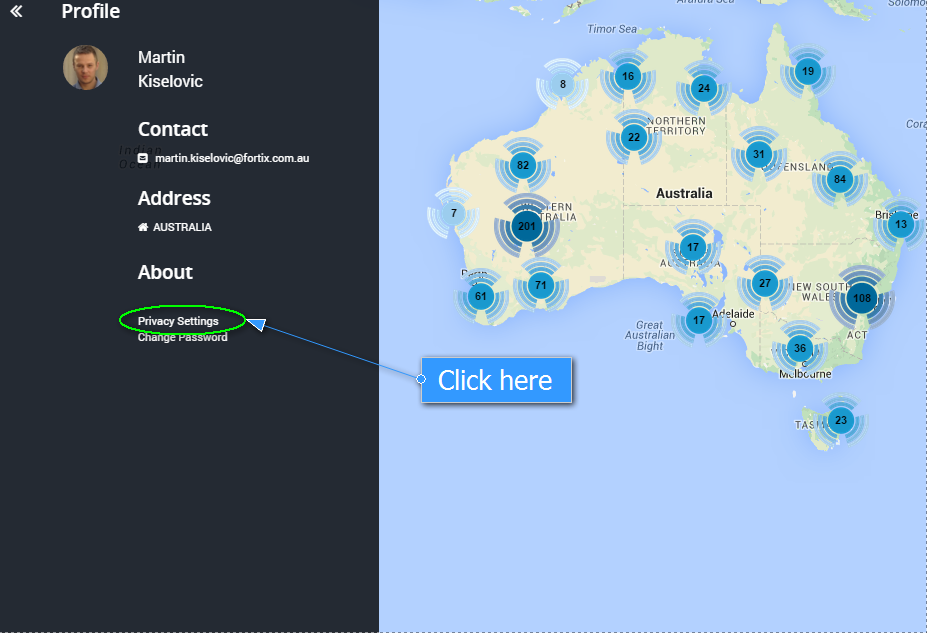Open the cluster marker showing 82

(522, 166)
